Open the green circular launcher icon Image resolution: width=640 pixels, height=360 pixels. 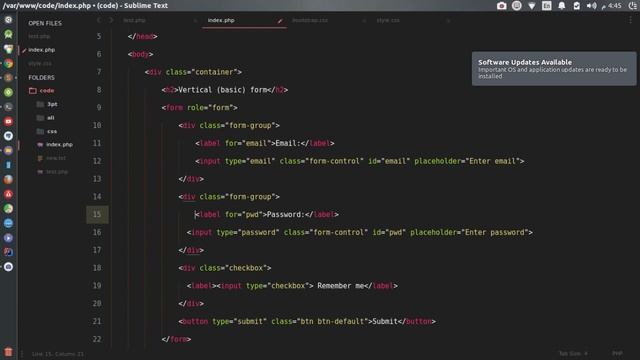point(8,92)
